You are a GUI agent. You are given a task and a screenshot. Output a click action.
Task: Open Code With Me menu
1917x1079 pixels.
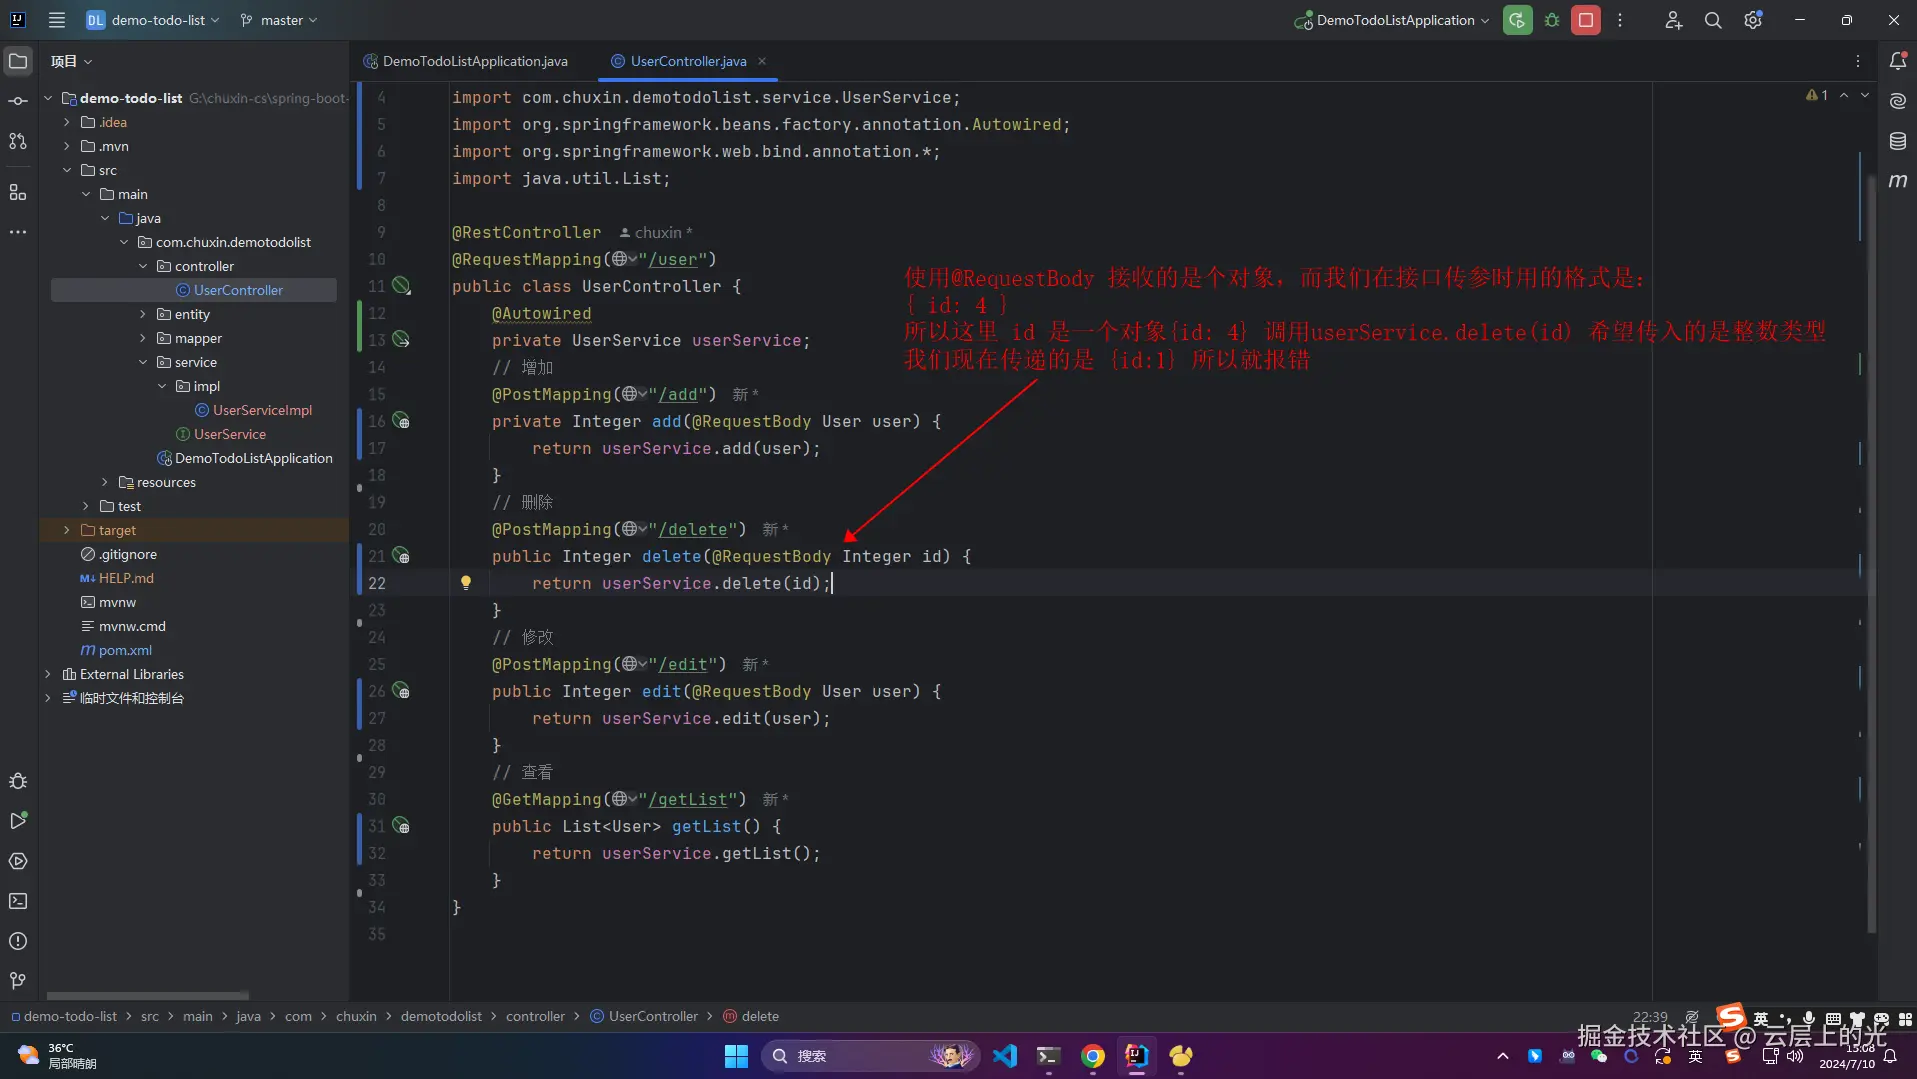pyautogui.click(x=1673, y=20)
